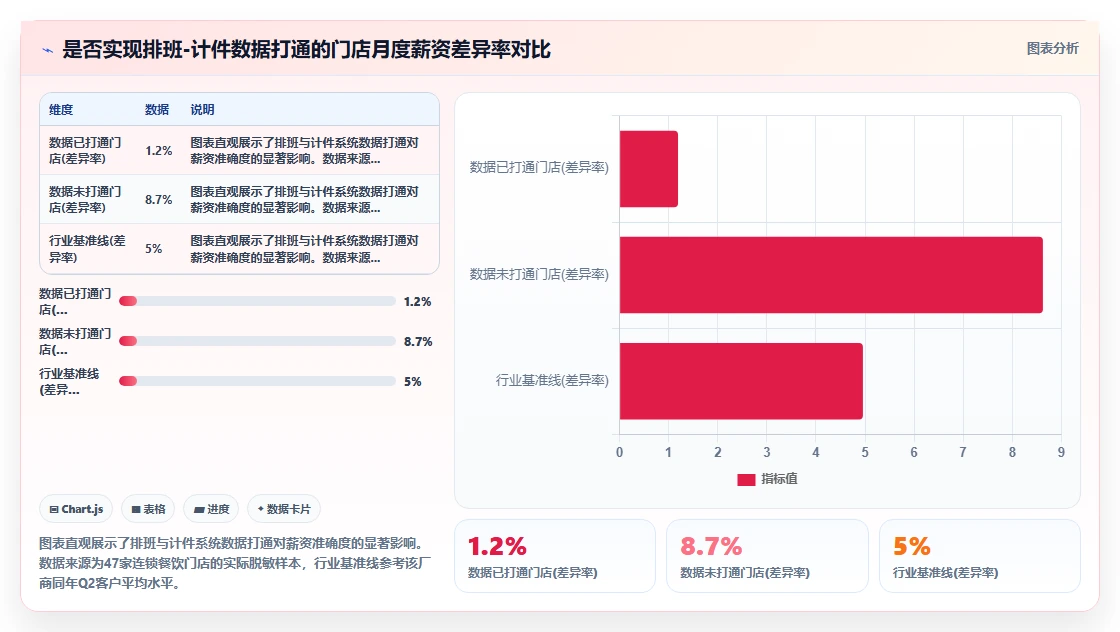
Task: Click the x-axis tick label 5
Action: (865, 453)
